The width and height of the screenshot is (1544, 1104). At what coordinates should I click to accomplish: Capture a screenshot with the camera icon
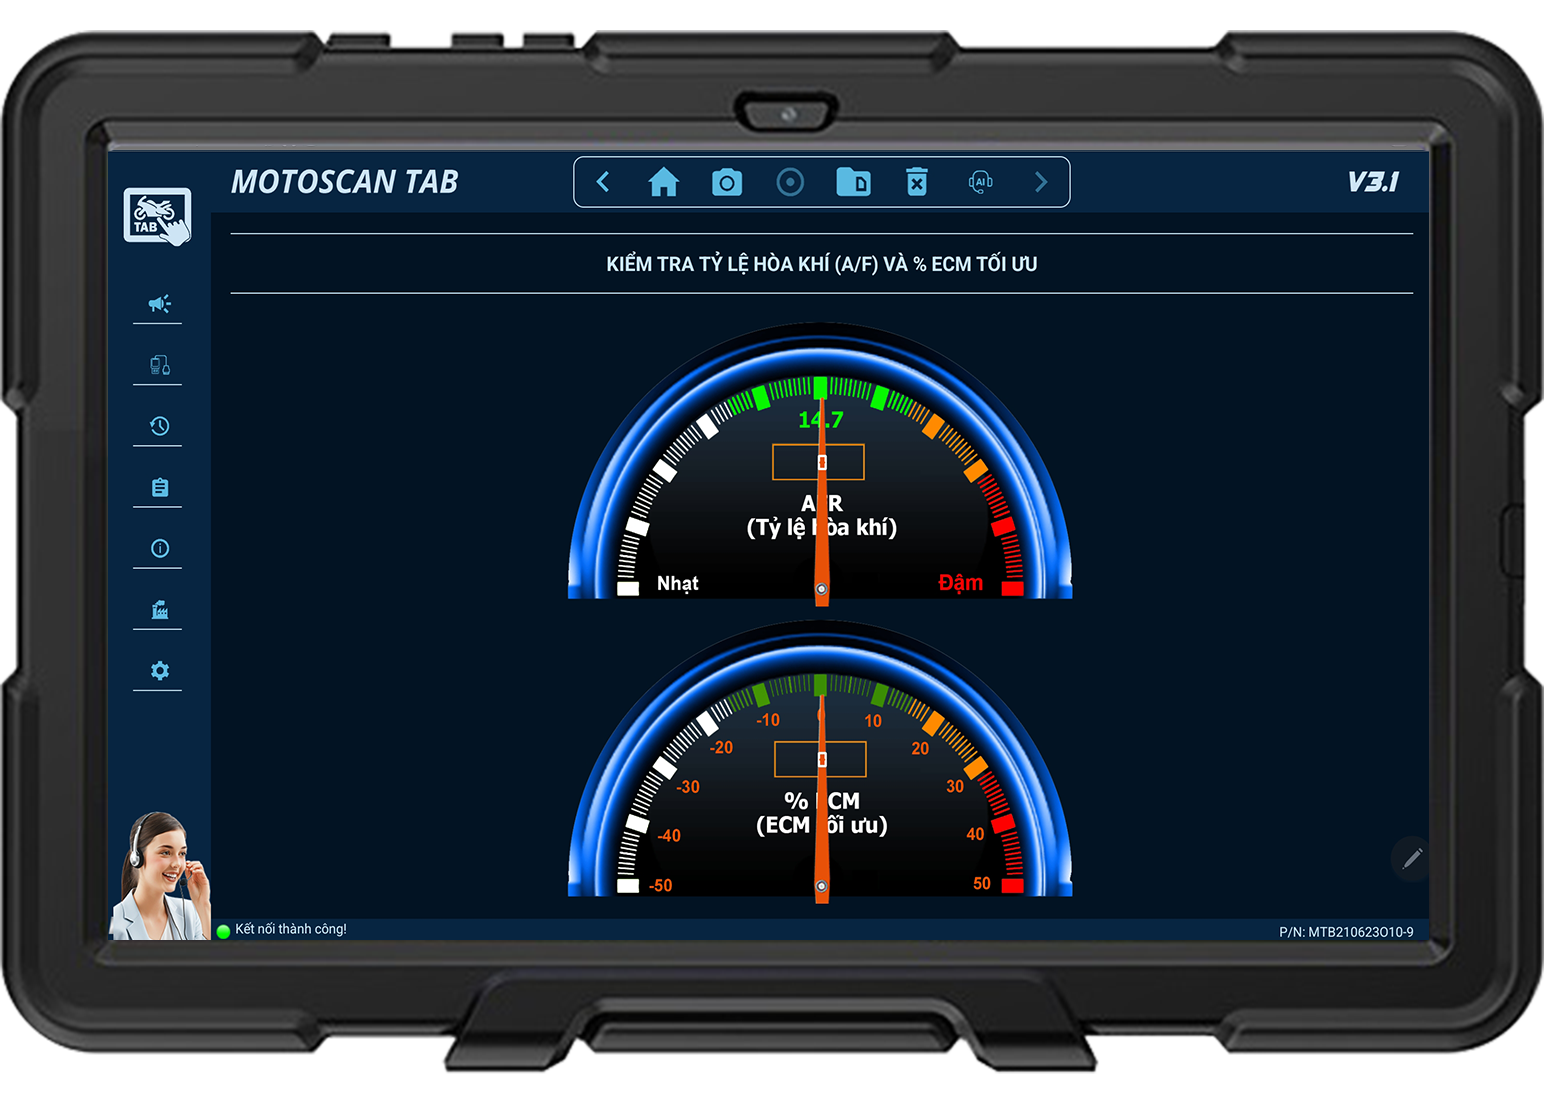(x=727, y=182)
